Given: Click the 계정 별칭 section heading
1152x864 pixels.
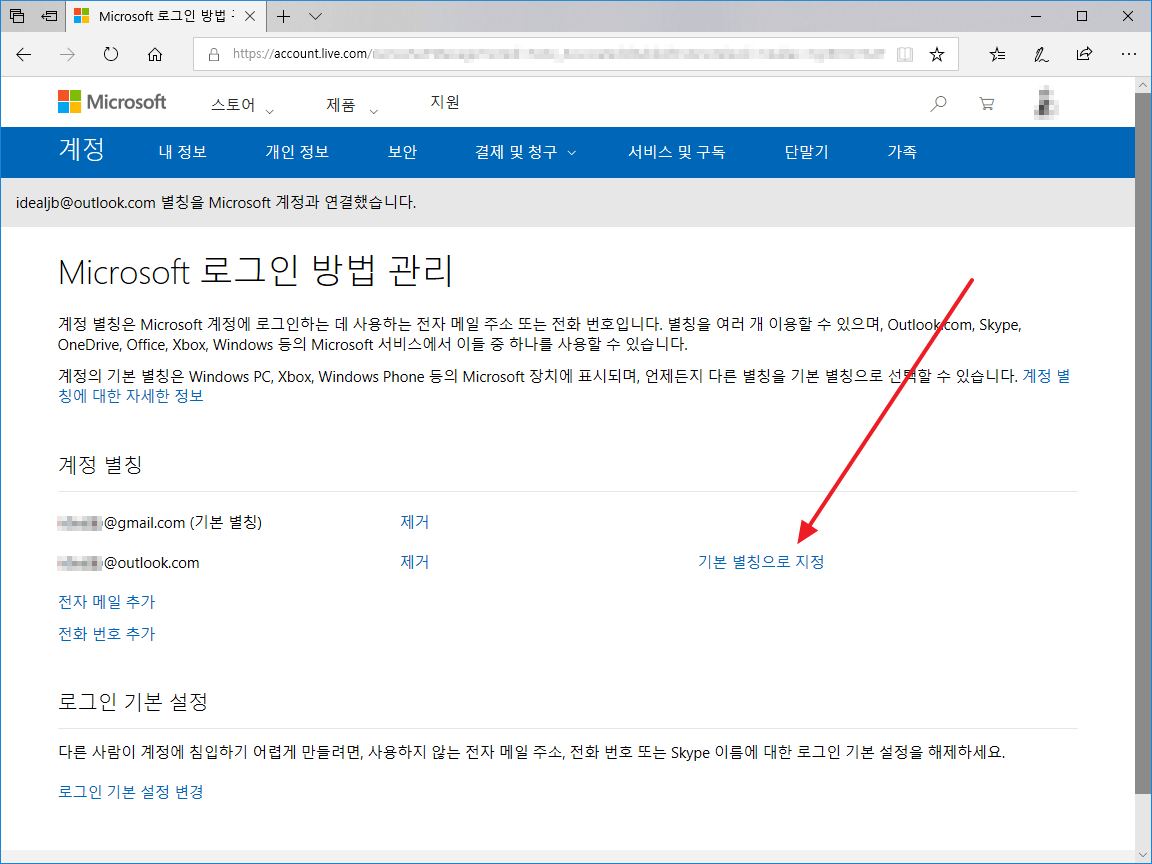Looking at the screenshot, I should tap(100, 464).
